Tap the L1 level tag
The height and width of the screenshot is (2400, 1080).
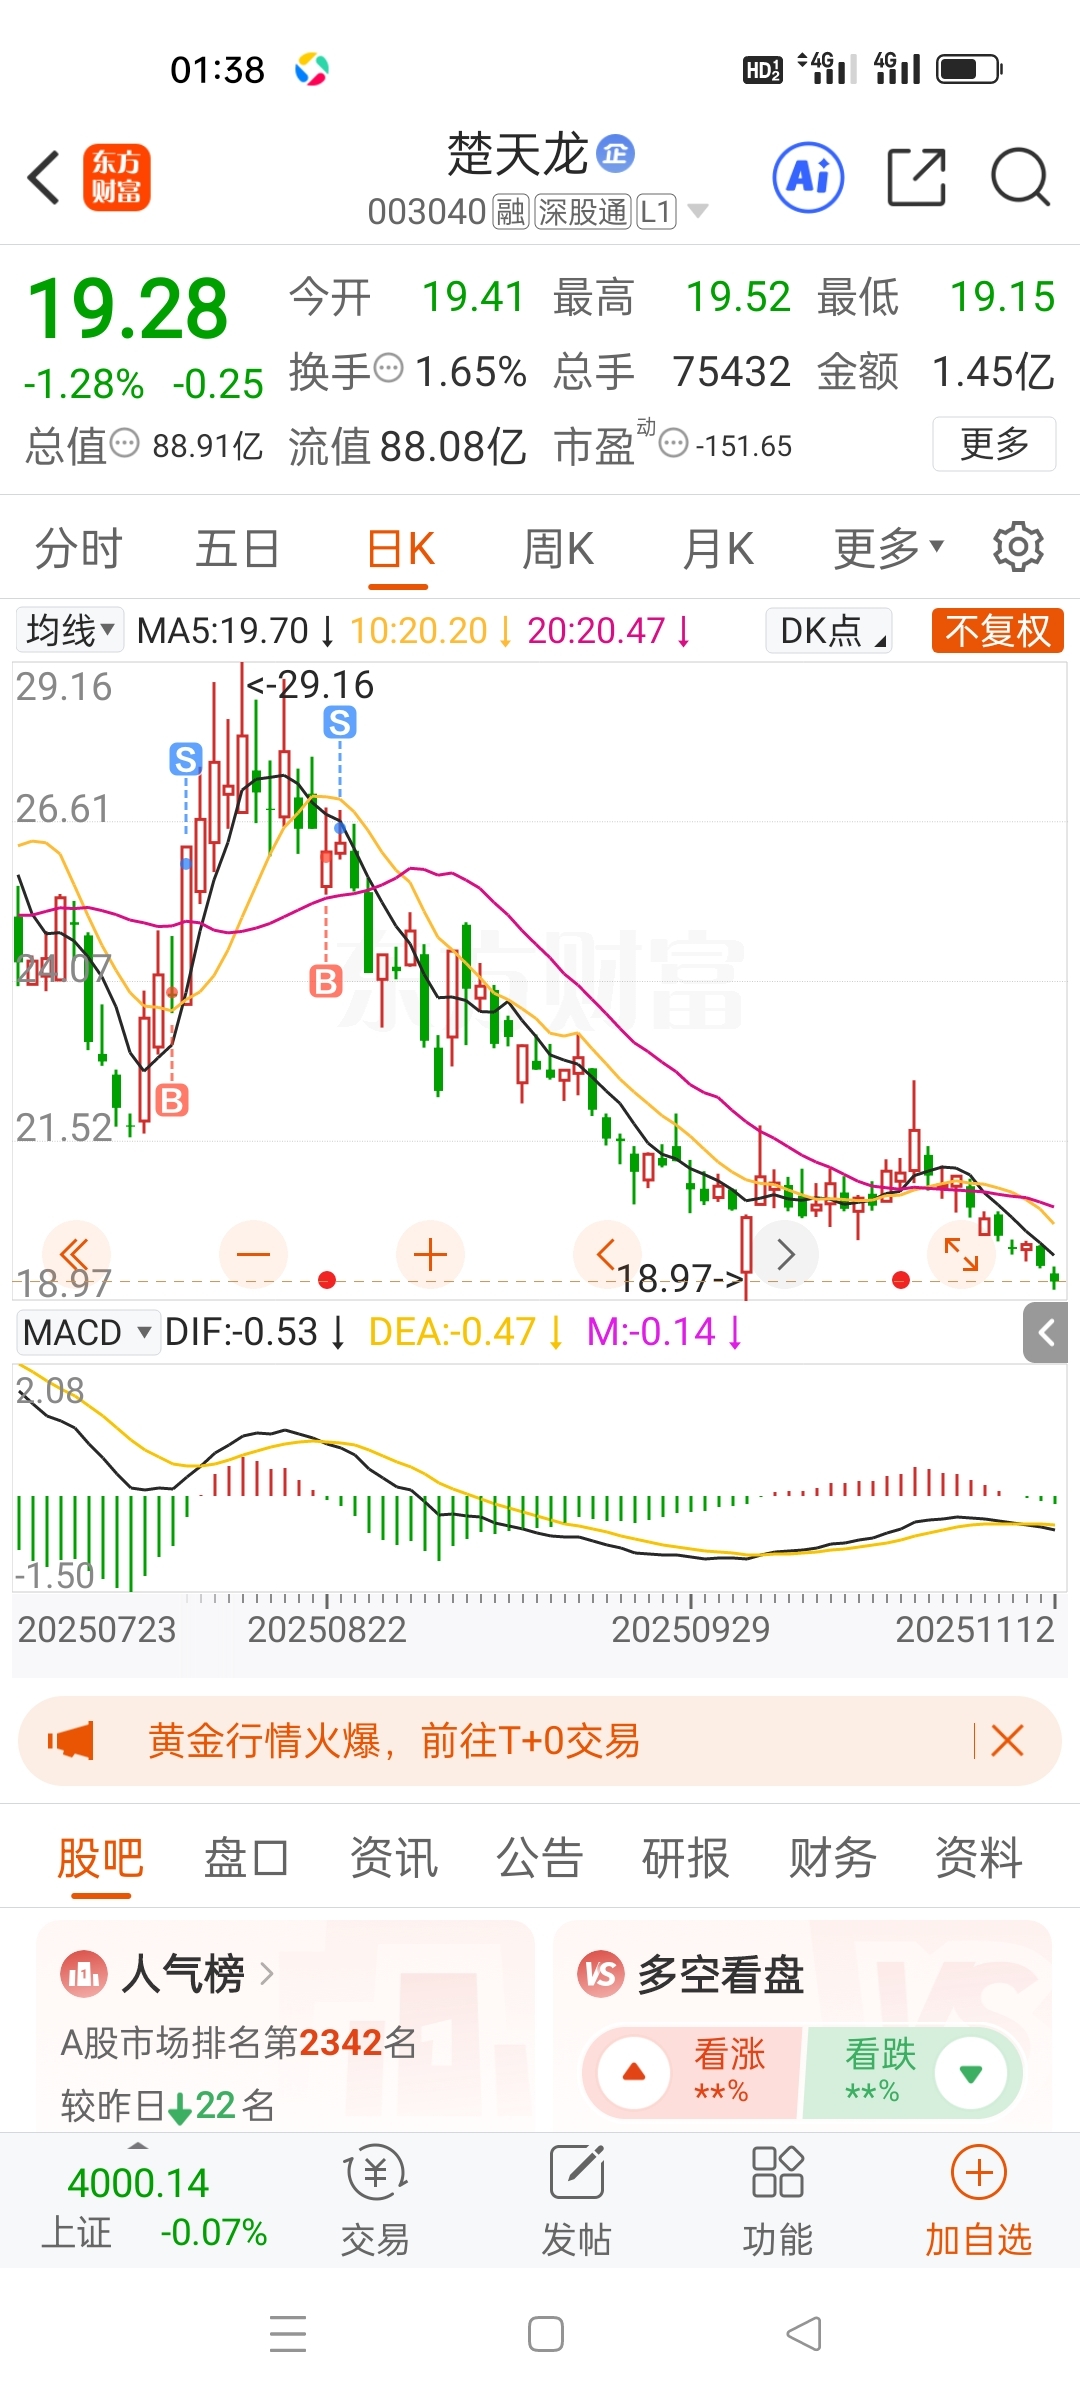click(x=656, y=211)
